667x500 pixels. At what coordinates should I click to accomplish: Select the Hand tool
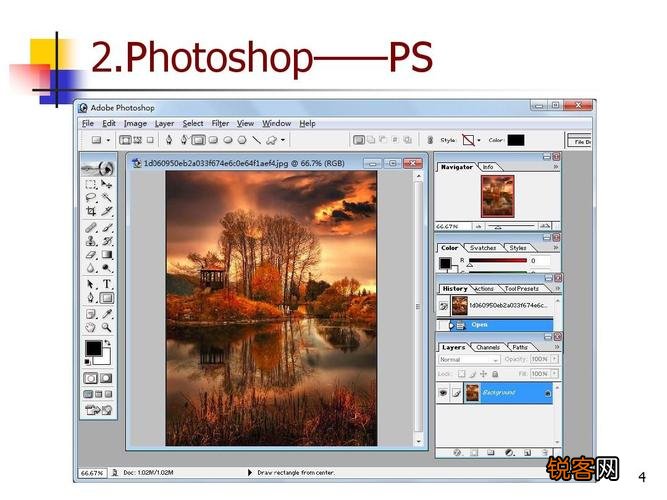(x=90, y=327)
